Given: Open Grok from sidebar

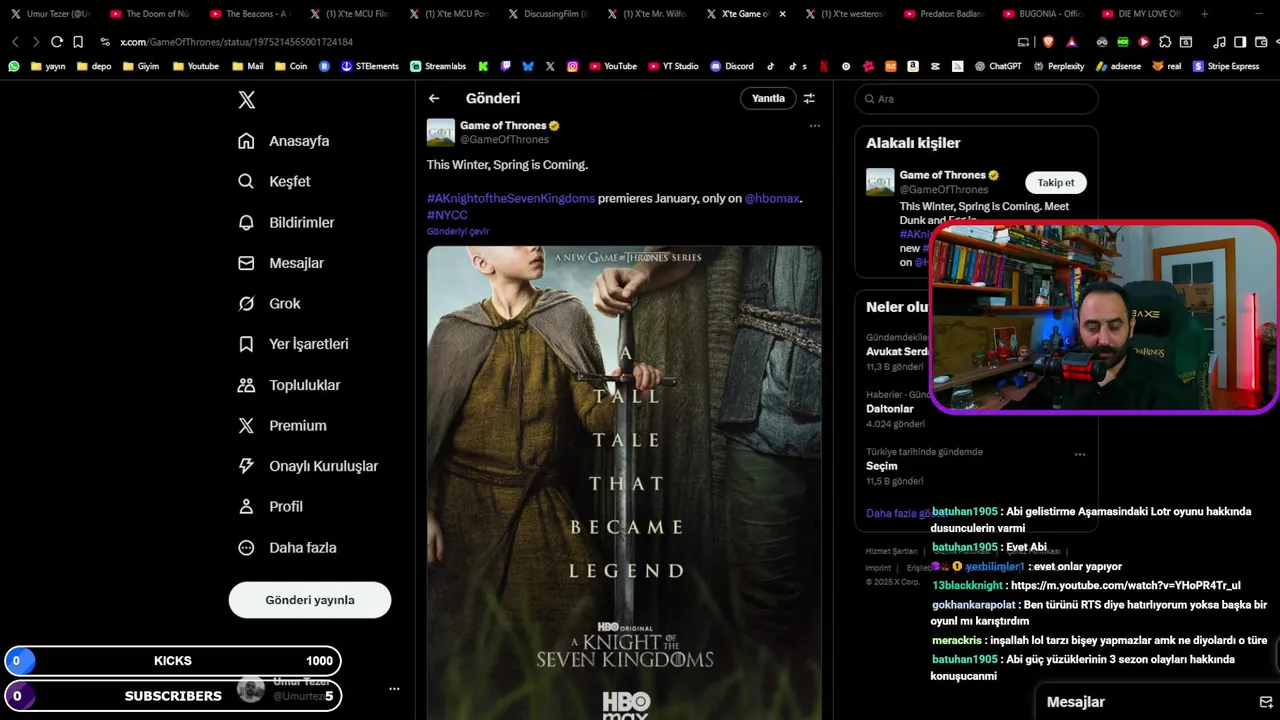Looking at the screenshot, I should pos(269,303).
